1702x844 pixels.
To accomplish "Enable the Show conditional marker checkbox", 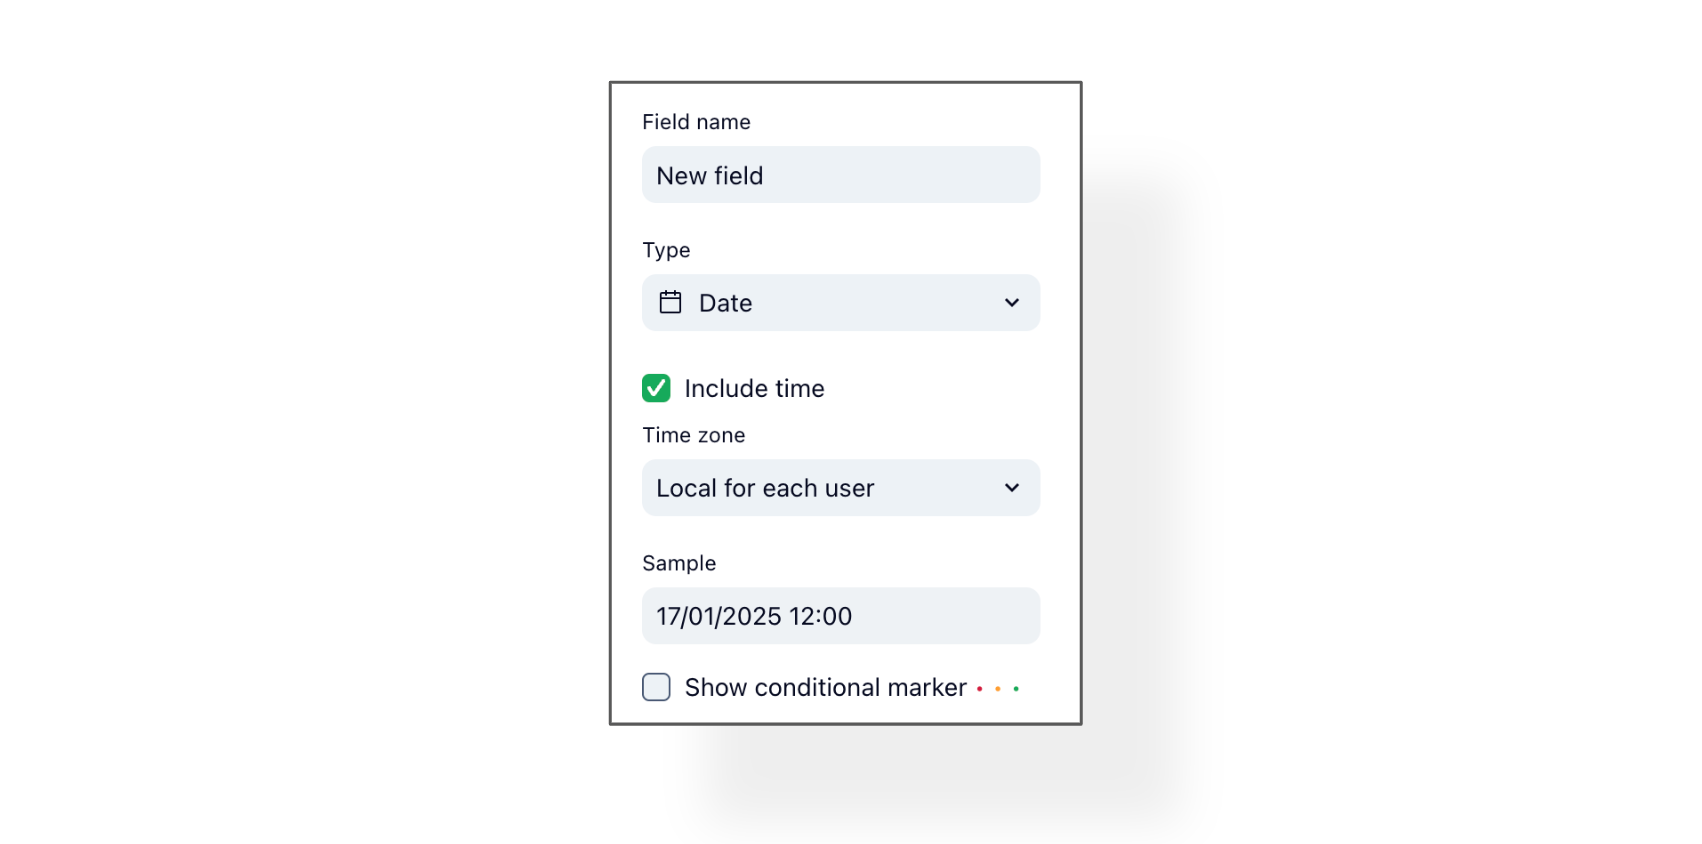I will pyautogui.click(x=656, y=687).
